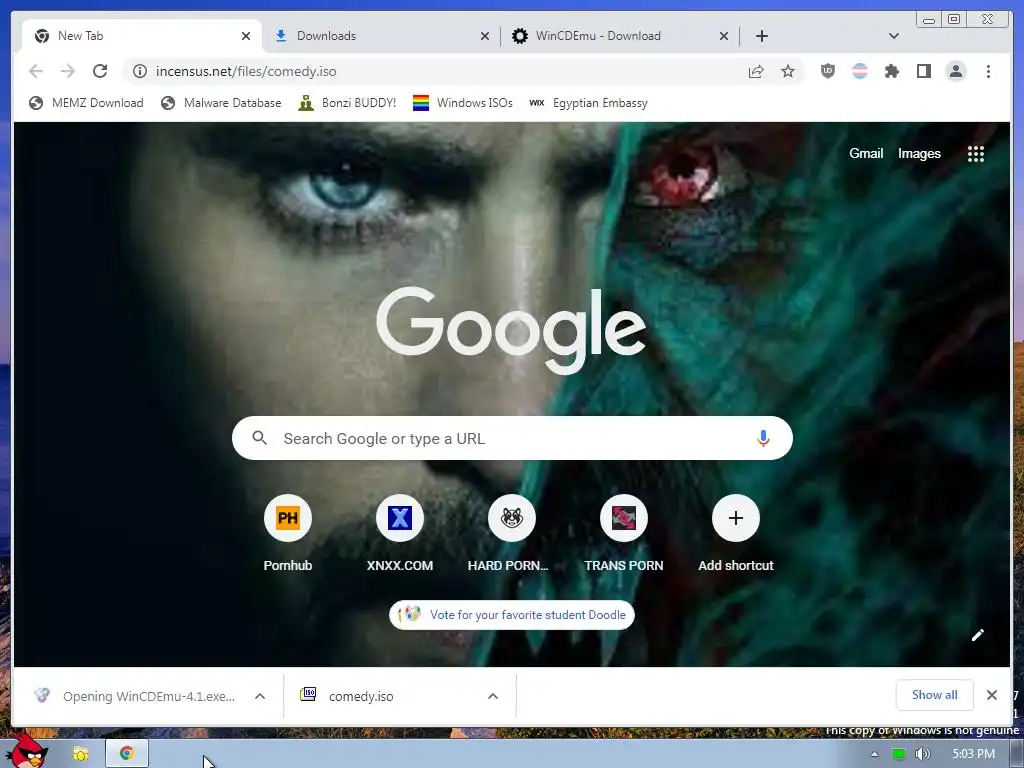Open Extensions puzzle-piece menu
Viewport: 1024px width, 768px height.
coord(891,71)
